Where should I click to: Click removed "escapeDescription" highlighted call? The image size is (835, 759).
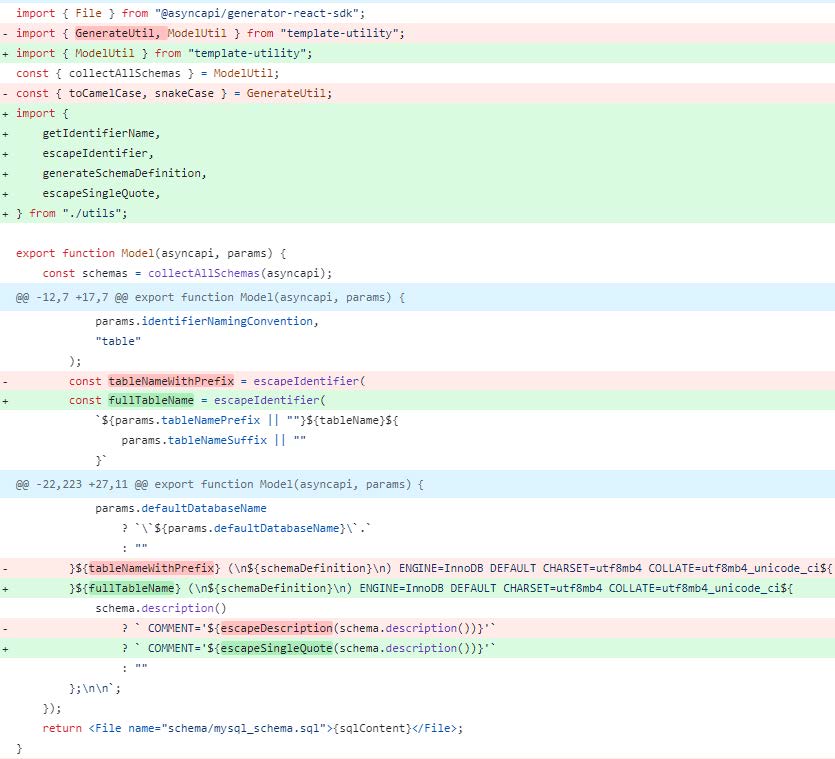(x=276, y=628)
